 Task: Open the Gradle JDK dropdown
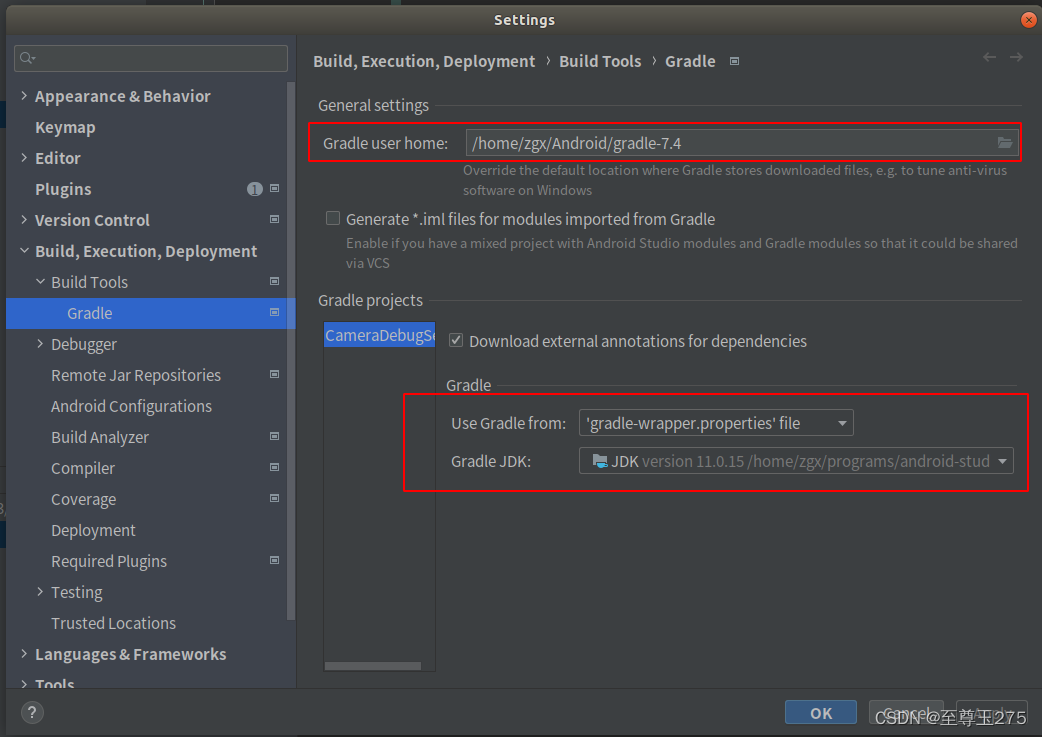(x=796, y=461)
